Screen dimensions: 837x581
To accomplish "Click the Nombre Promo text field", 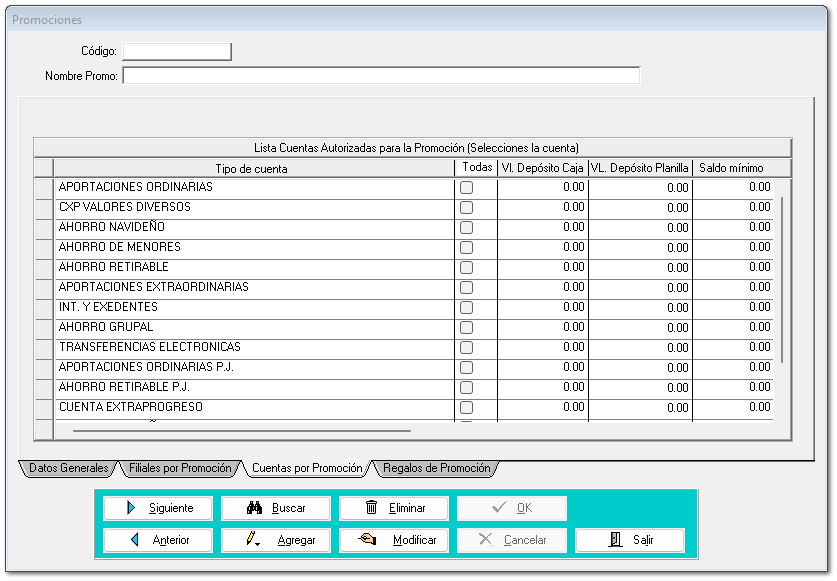I will [380, 76].
